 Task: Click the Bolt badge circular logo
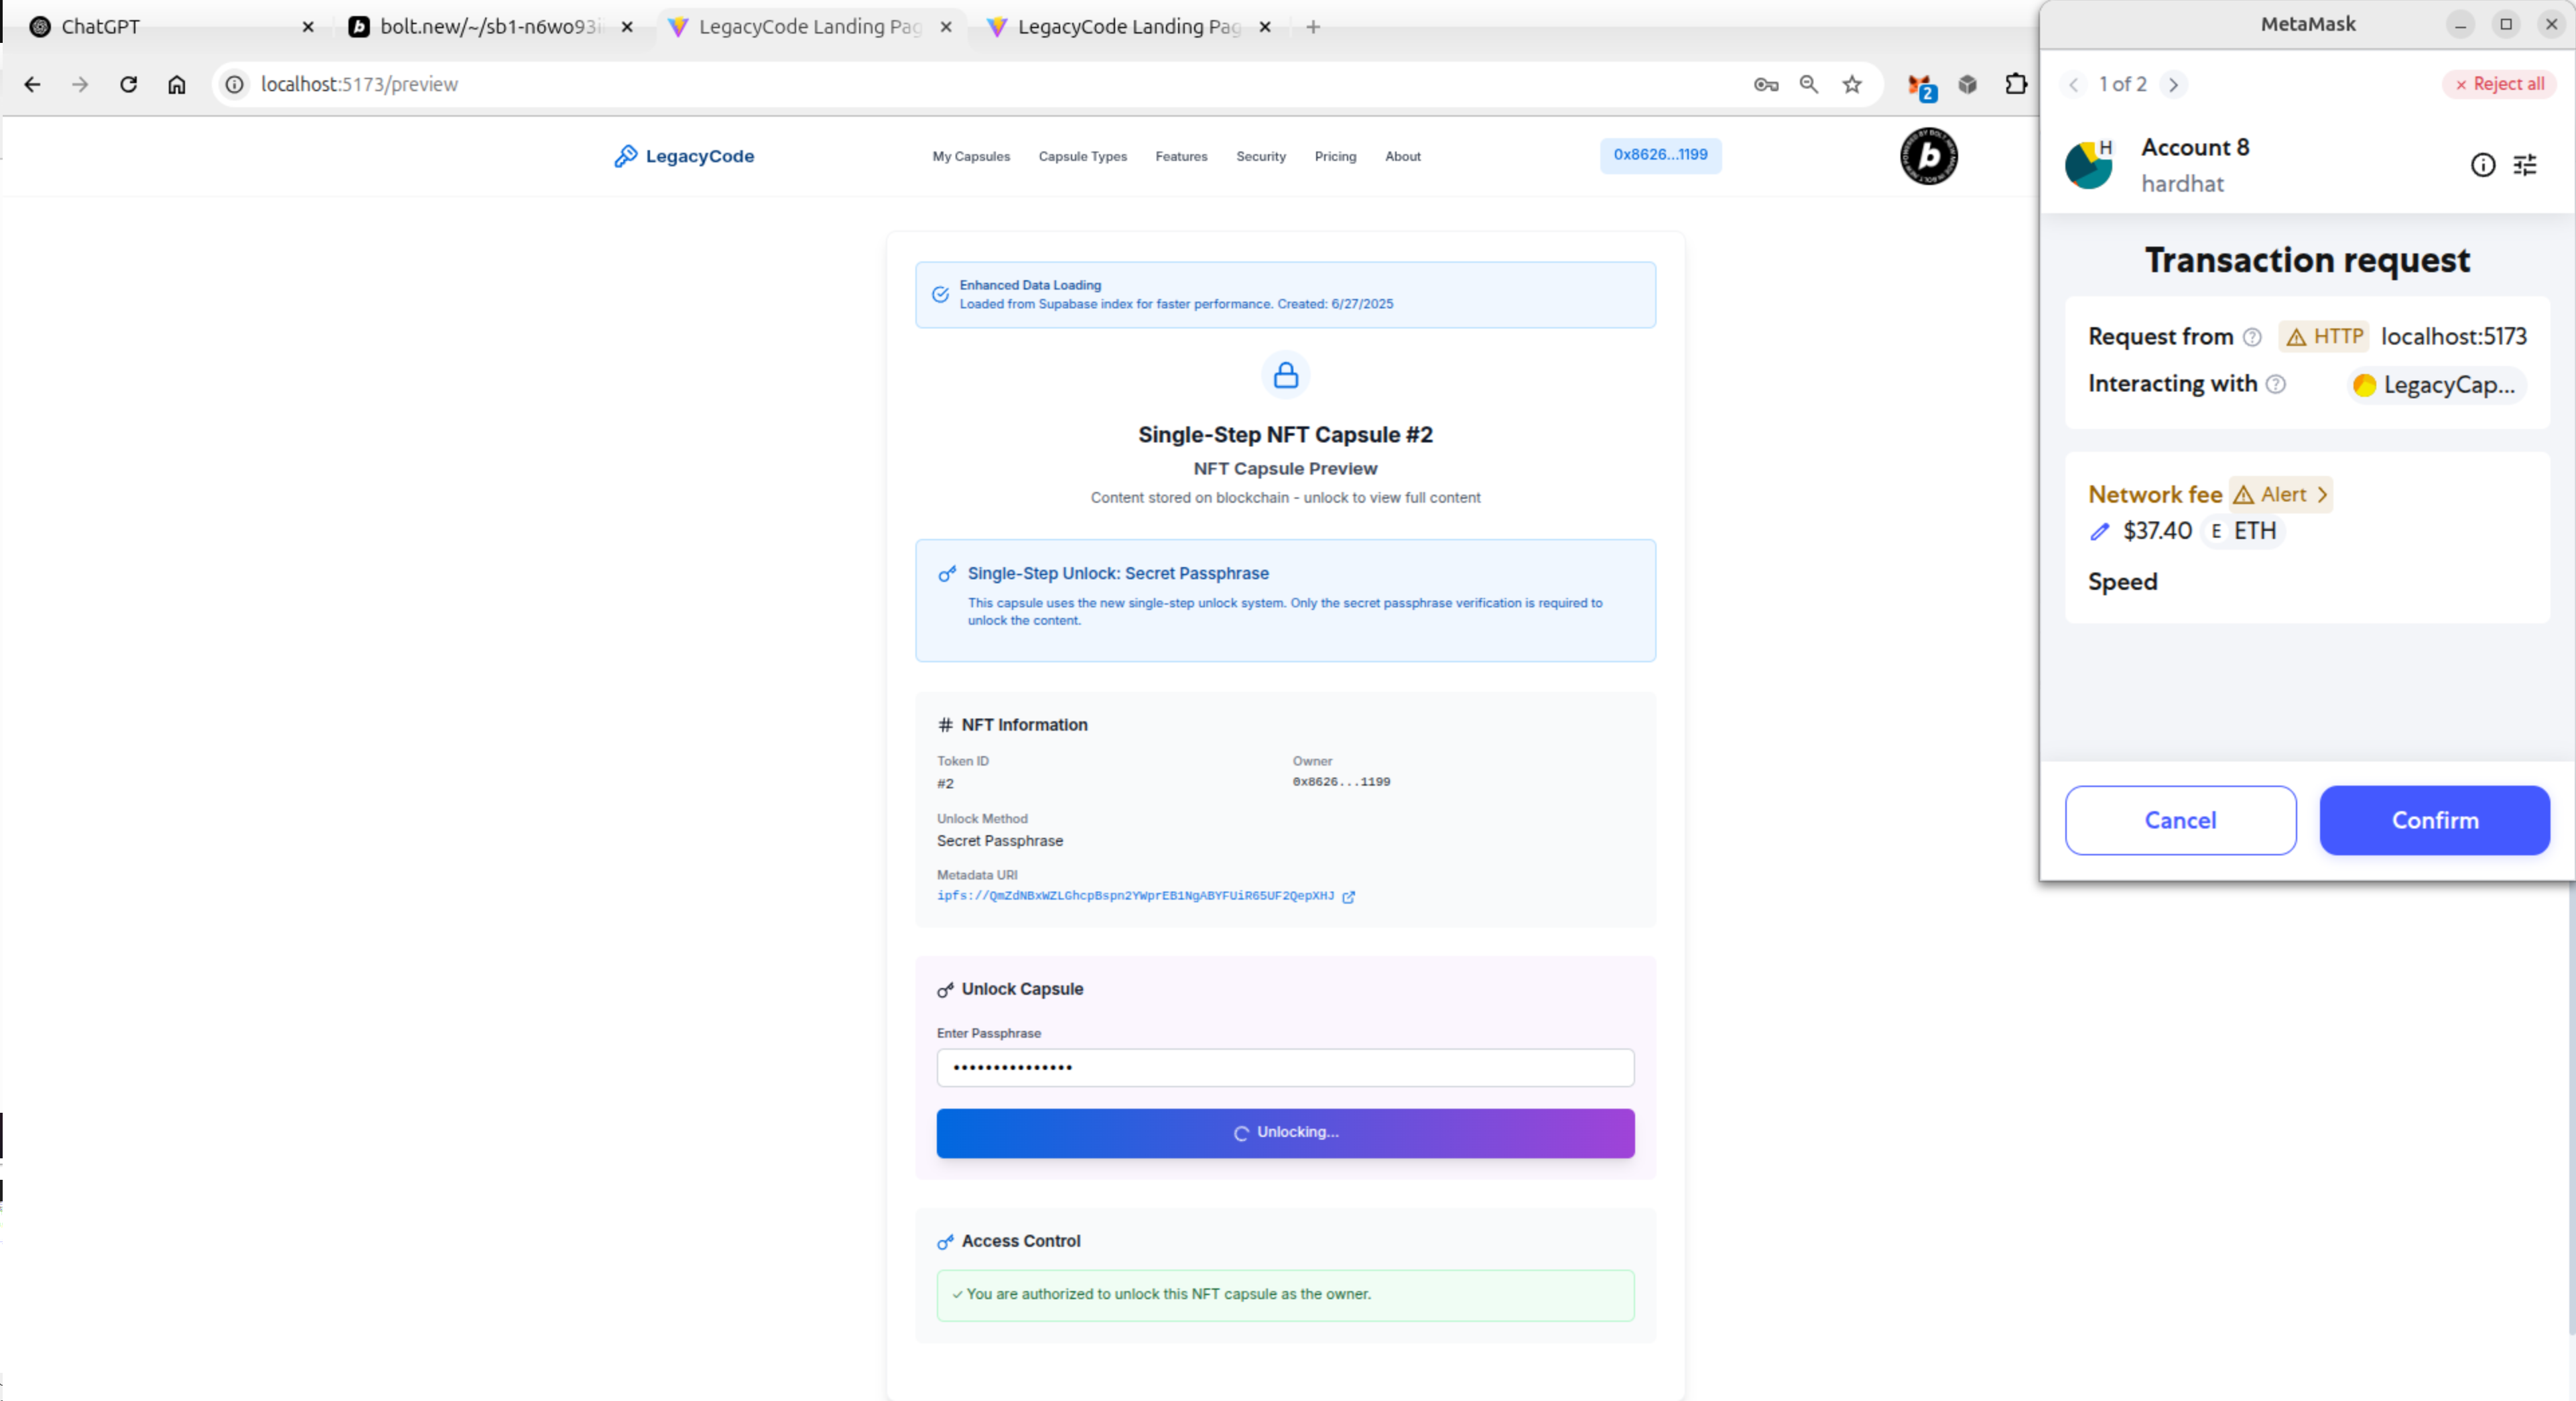click(x=1928, y=156)
